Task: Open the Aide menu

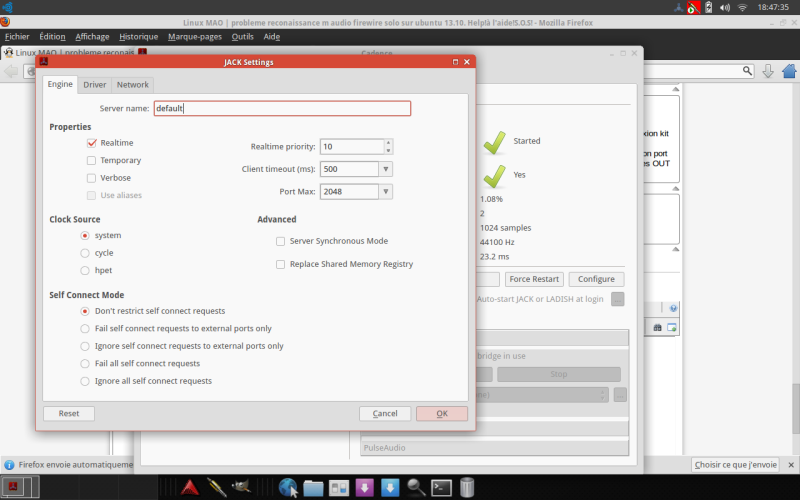Action: pos(271,37)
